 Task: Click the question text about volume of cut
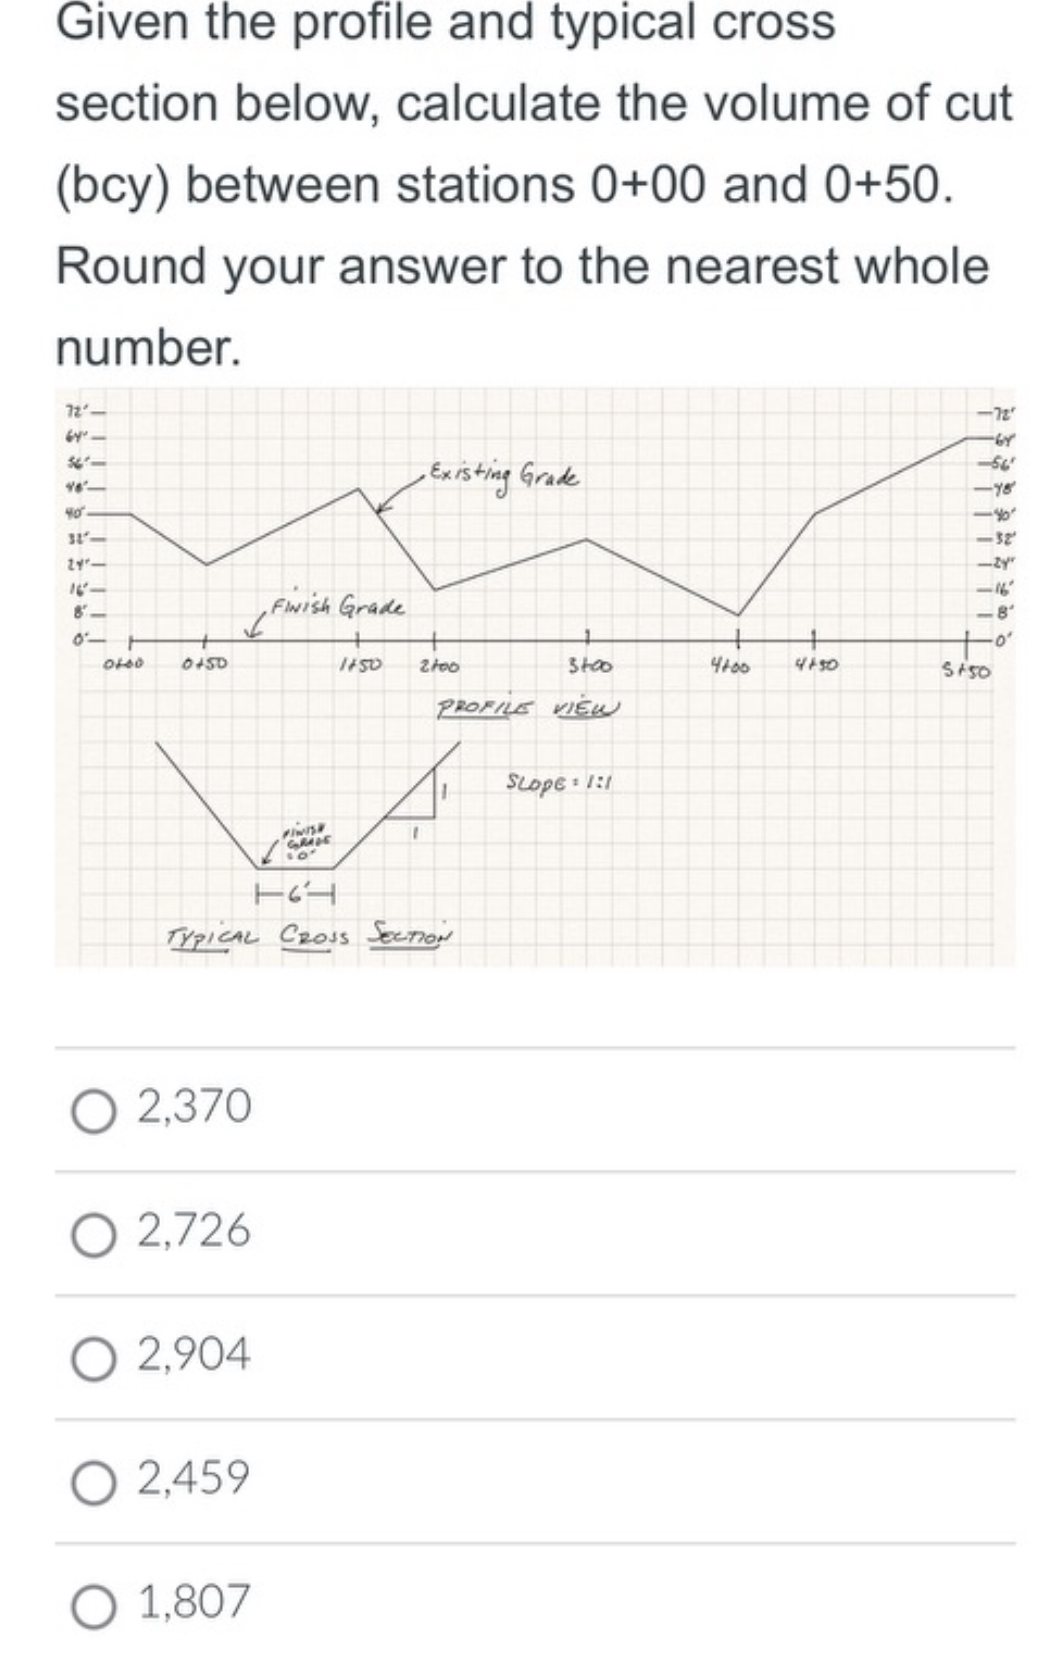pyautogui.click(x=534, y=184)
